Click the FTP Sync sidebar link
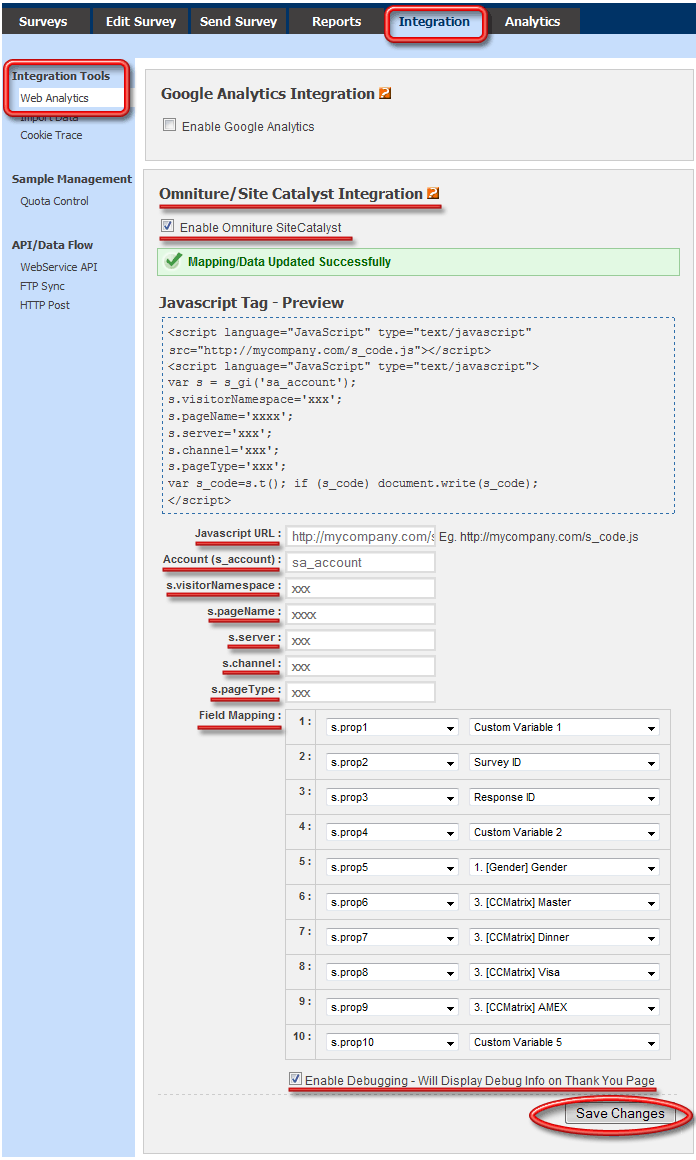This screenshot has height=1160, width=696. click(x=42, y=286)
